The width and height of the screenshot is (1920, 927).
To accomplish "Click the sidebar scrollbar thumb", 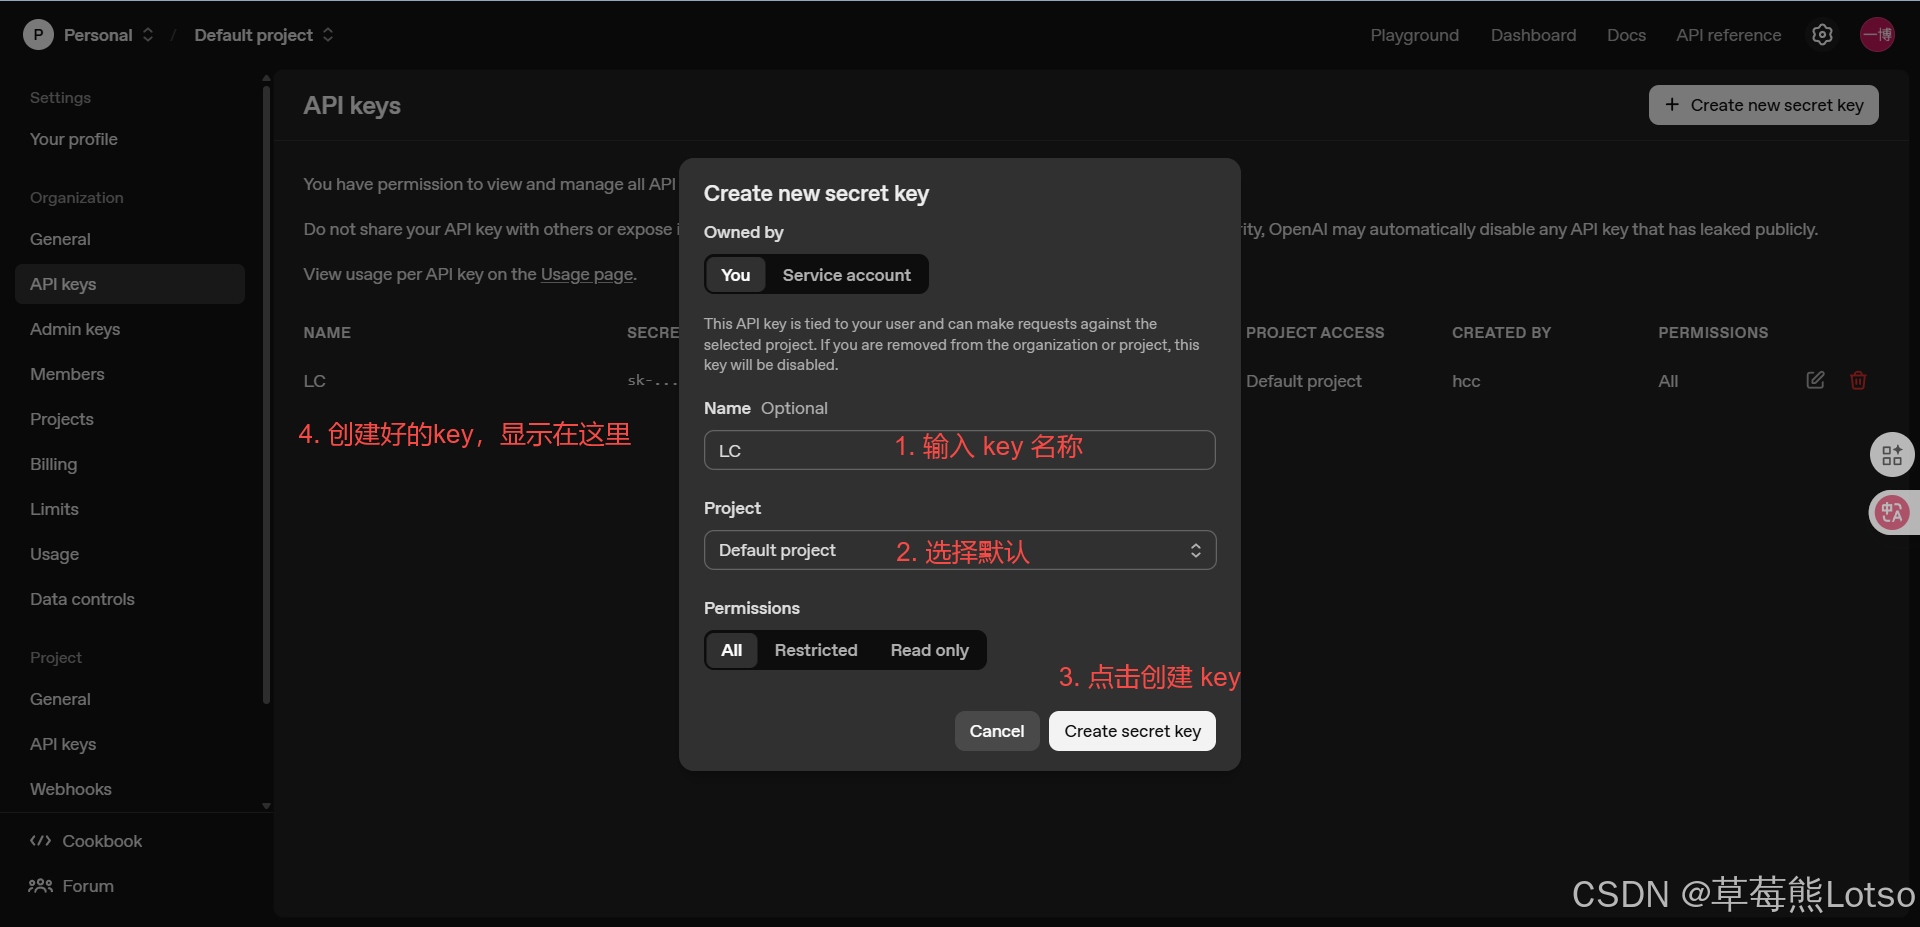I will tap(266, 395).
